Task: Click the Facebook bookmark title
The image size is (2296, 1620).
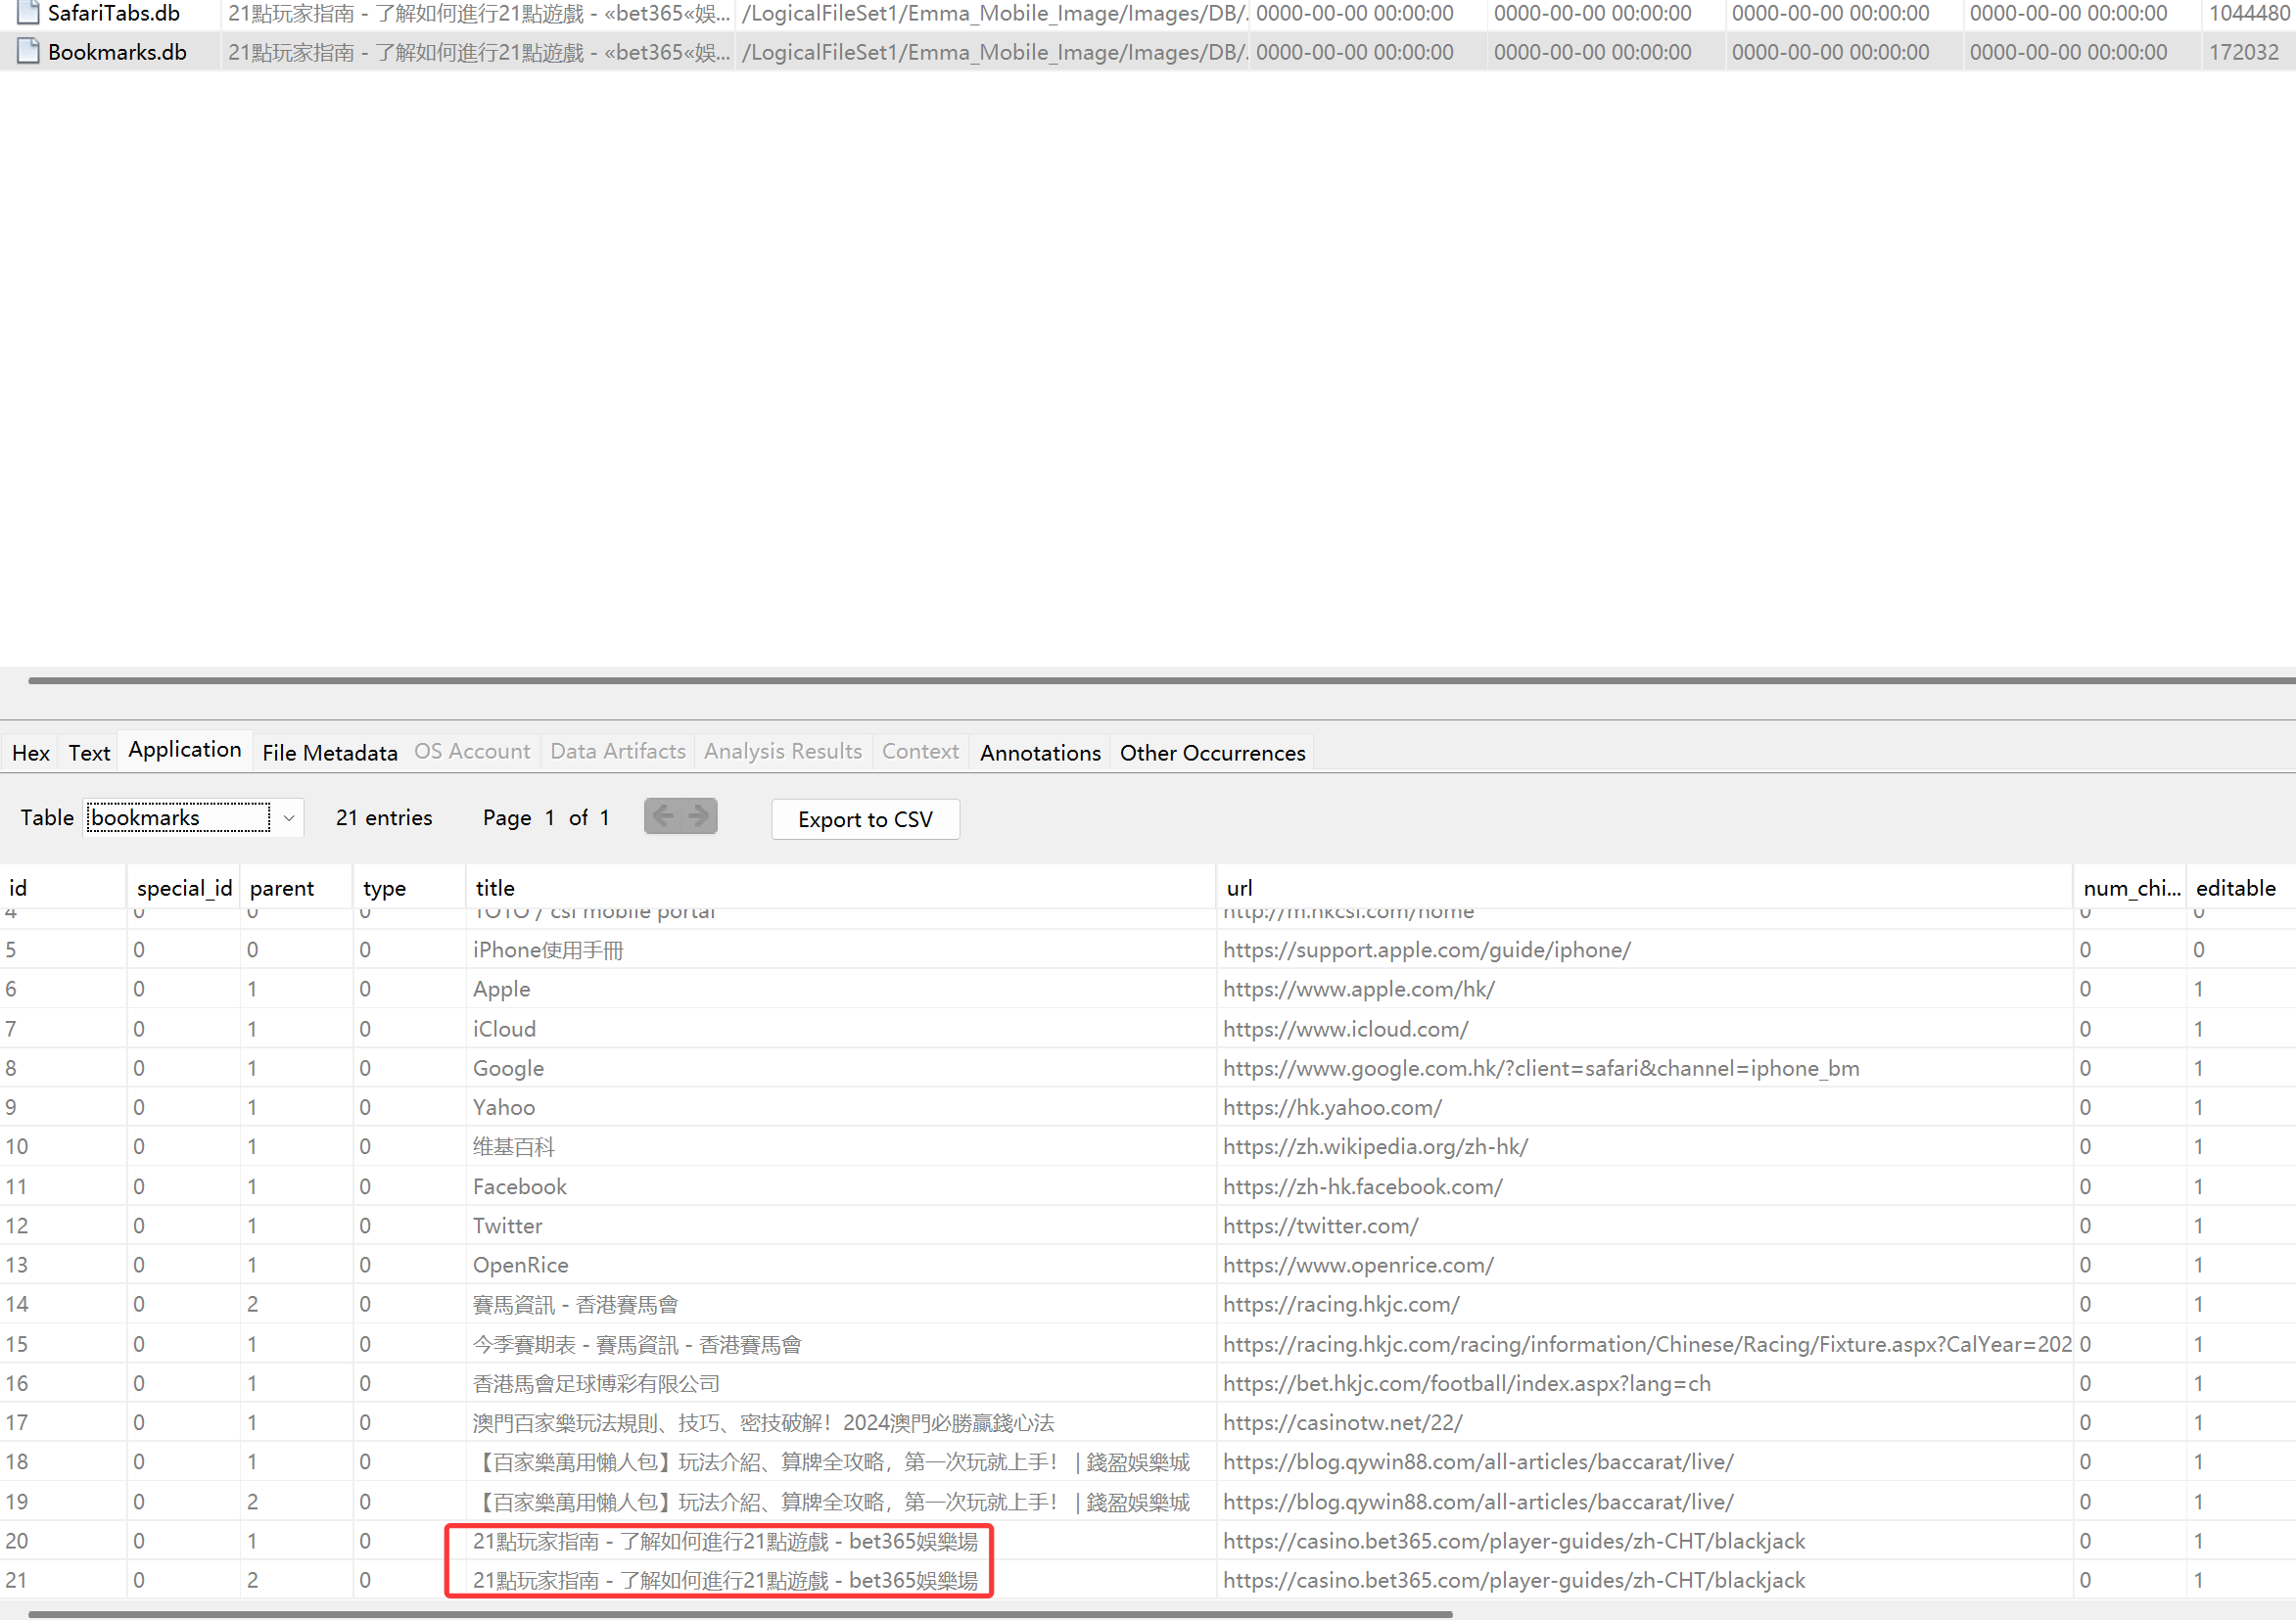Action: [520, 1186]
